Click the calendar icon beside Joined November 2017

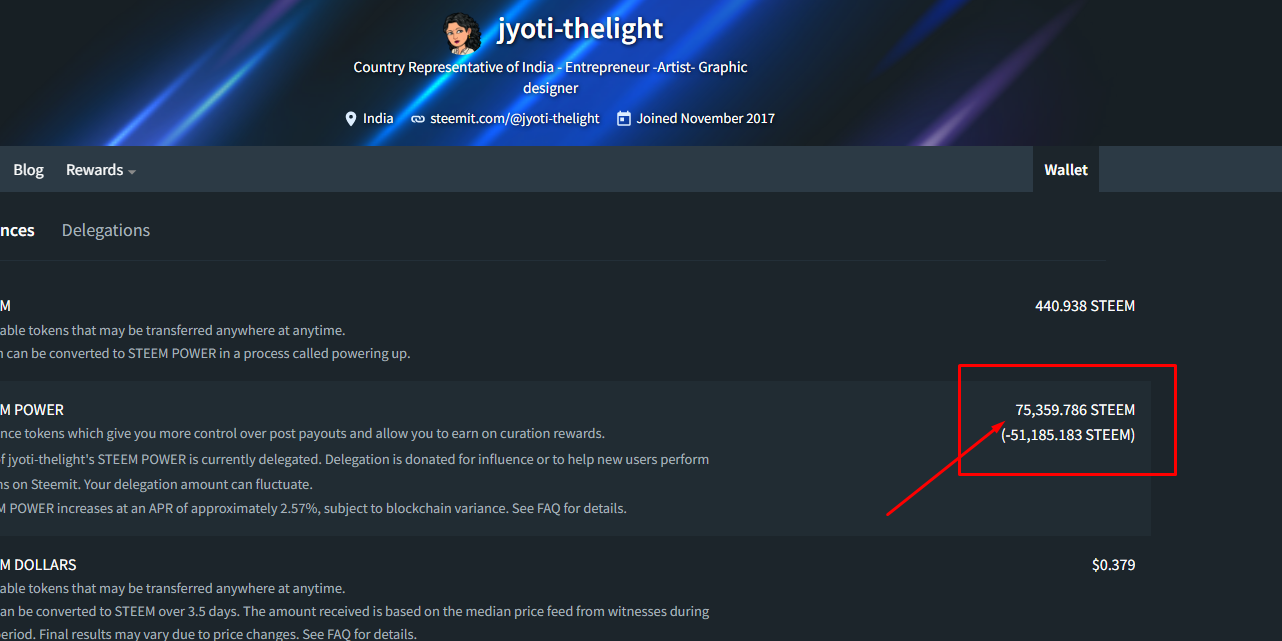coord(624,118)
